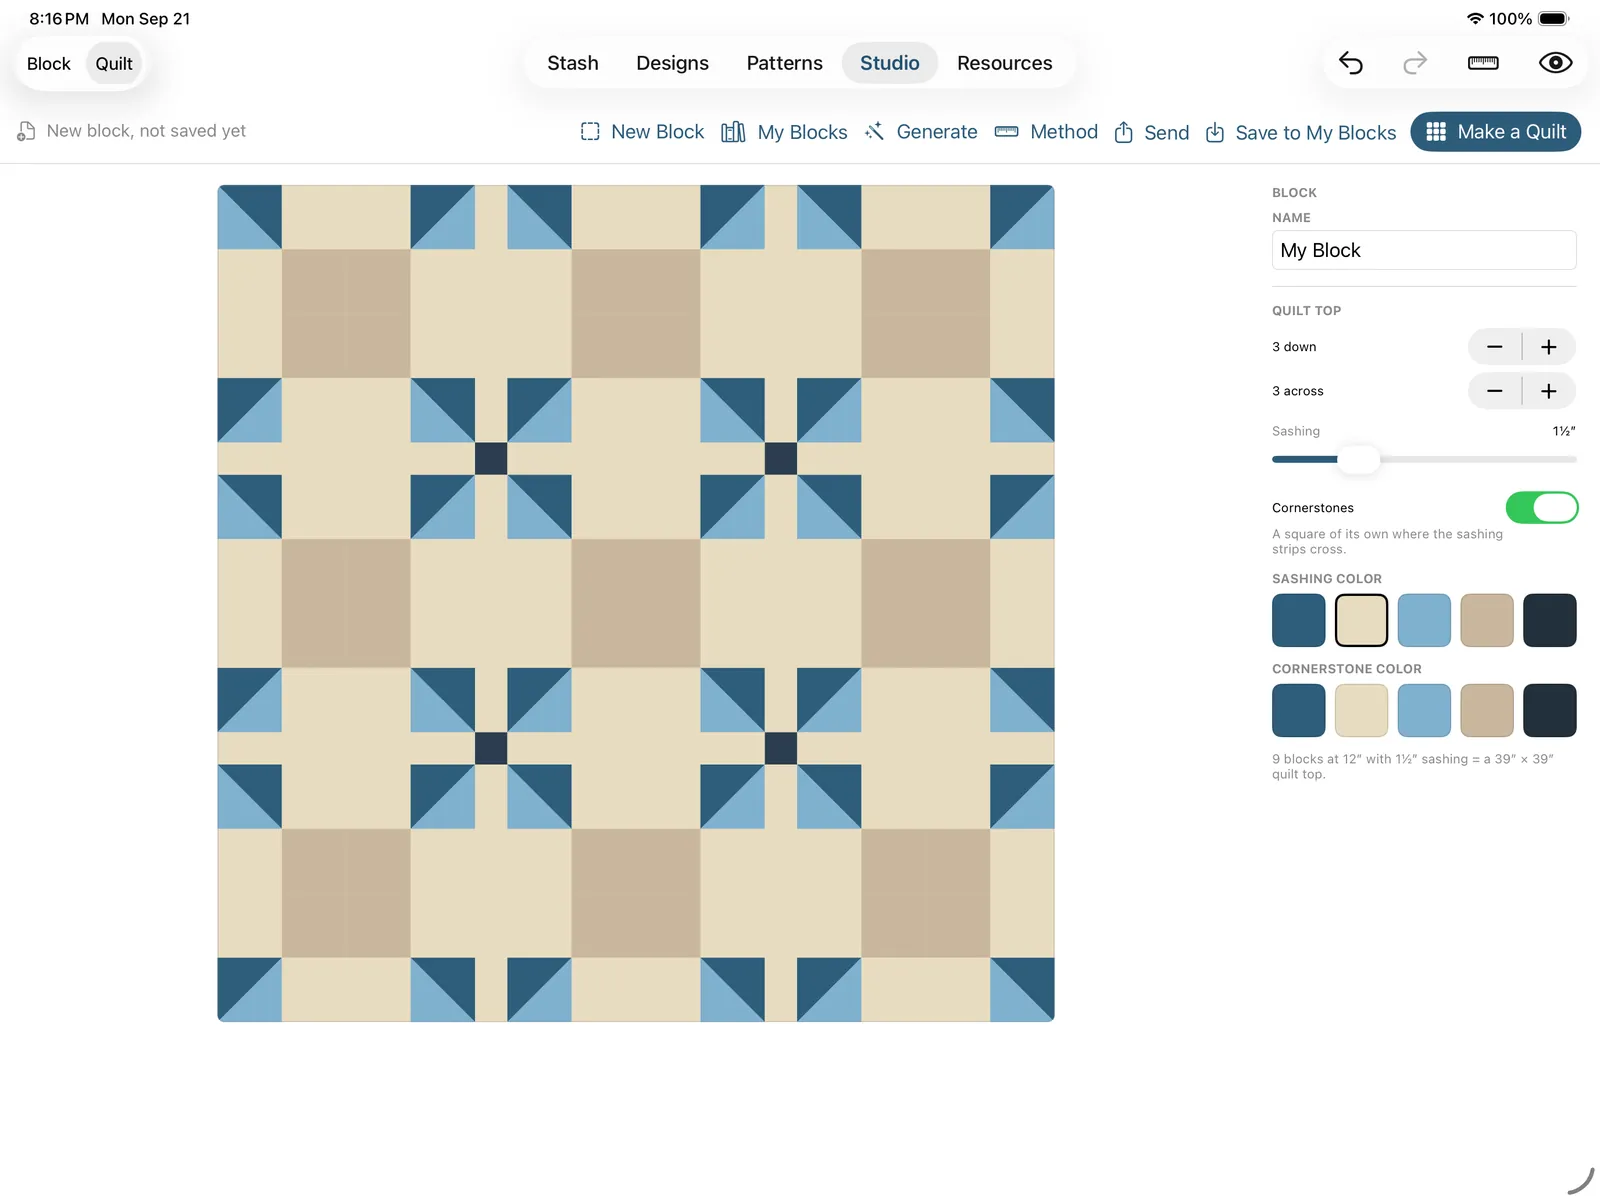The image size is (1600, 1200).
Task: Set cornerstone color to light blue
Action: (x=1424, y=710)
